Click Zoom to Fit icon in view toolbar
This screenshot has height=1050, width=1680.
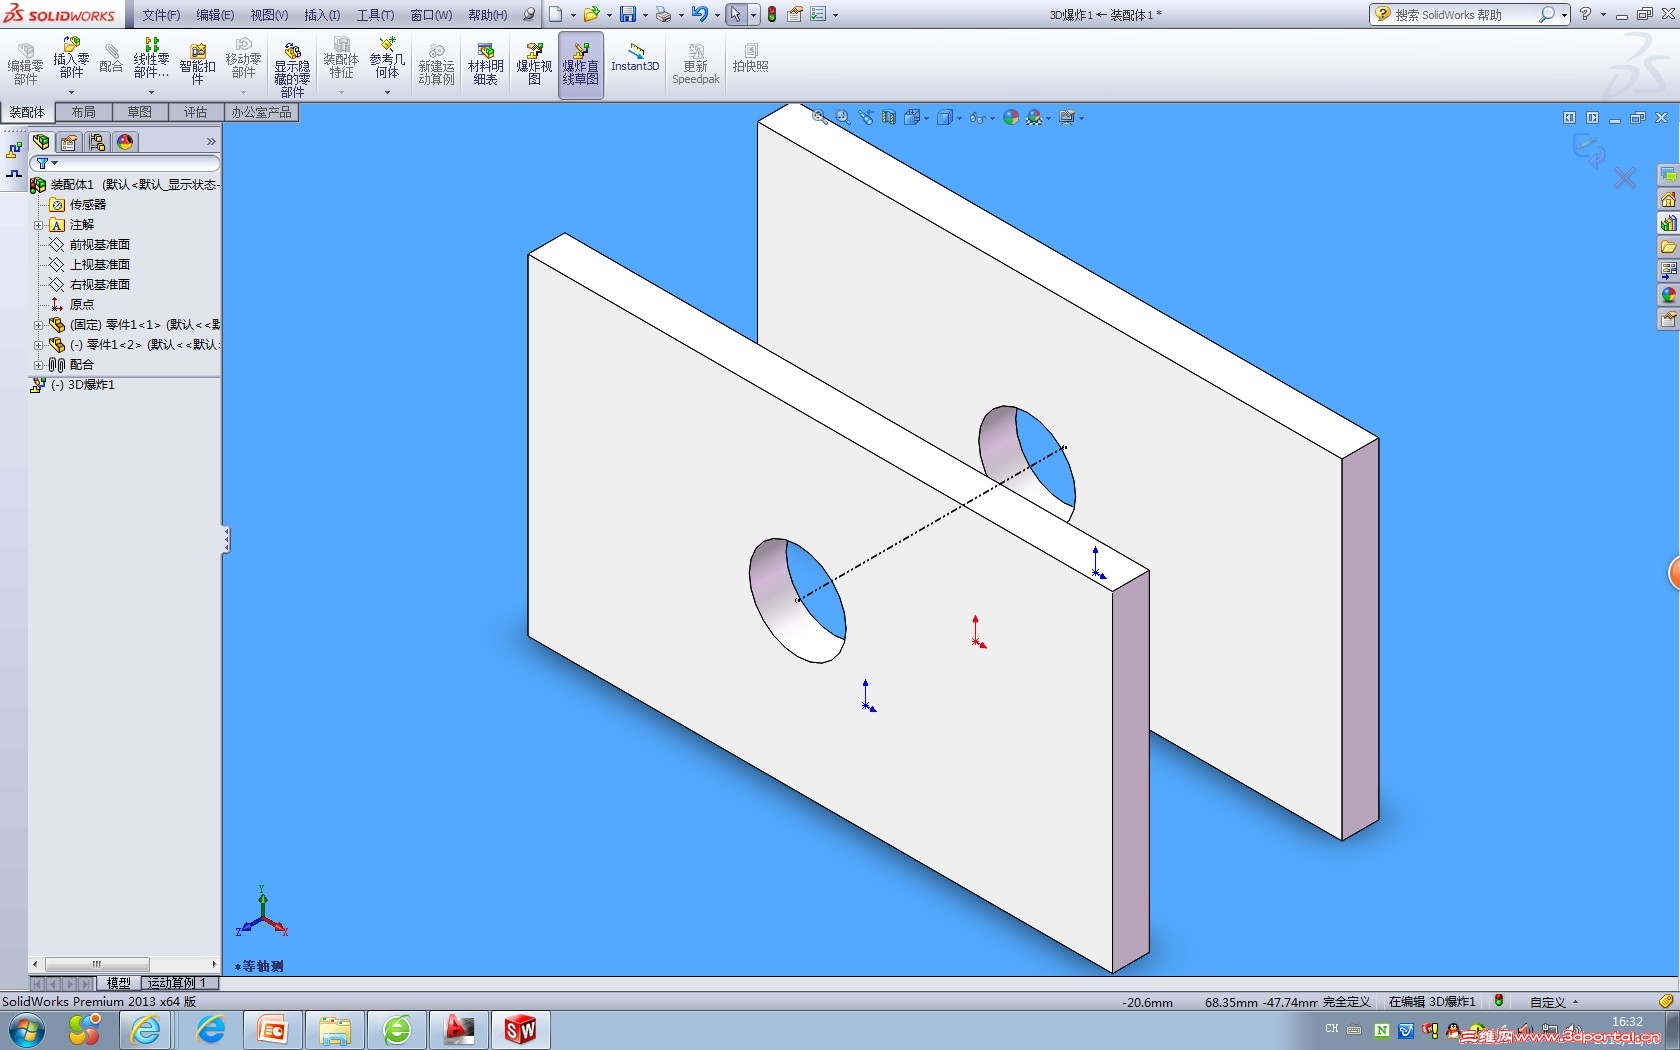(x=820, y=117)
